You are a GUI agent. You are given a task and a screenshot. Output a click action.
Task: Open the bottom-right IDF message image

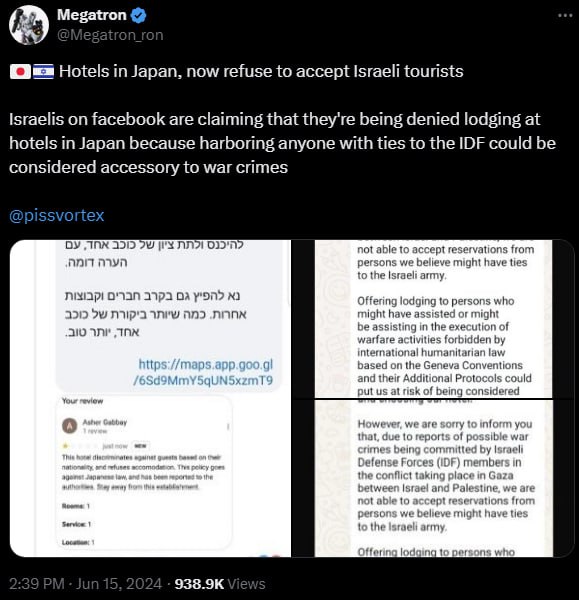[433, 478]
